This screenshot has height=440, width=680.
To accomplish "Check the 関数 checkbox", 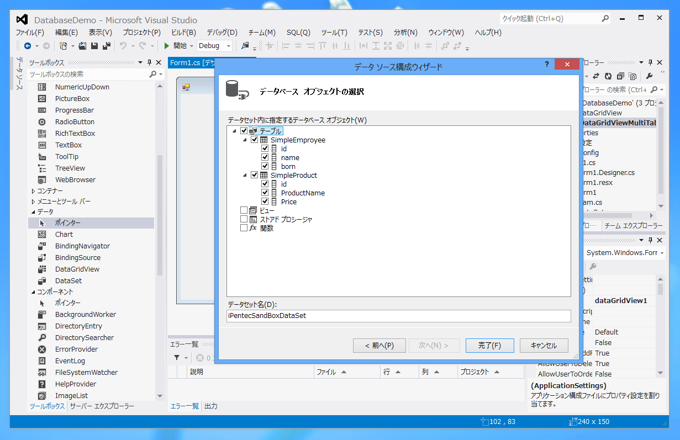I will click(244, 228).
